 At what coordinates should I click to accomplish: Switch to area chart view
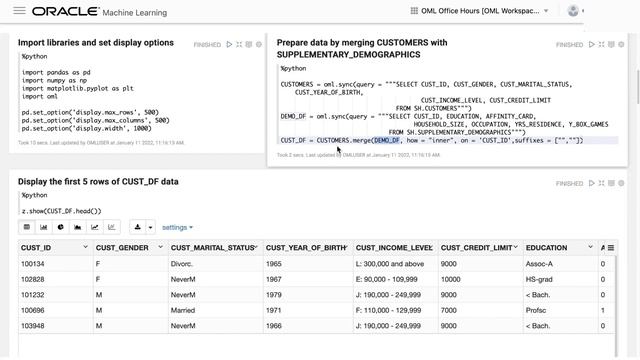(78, 227)
